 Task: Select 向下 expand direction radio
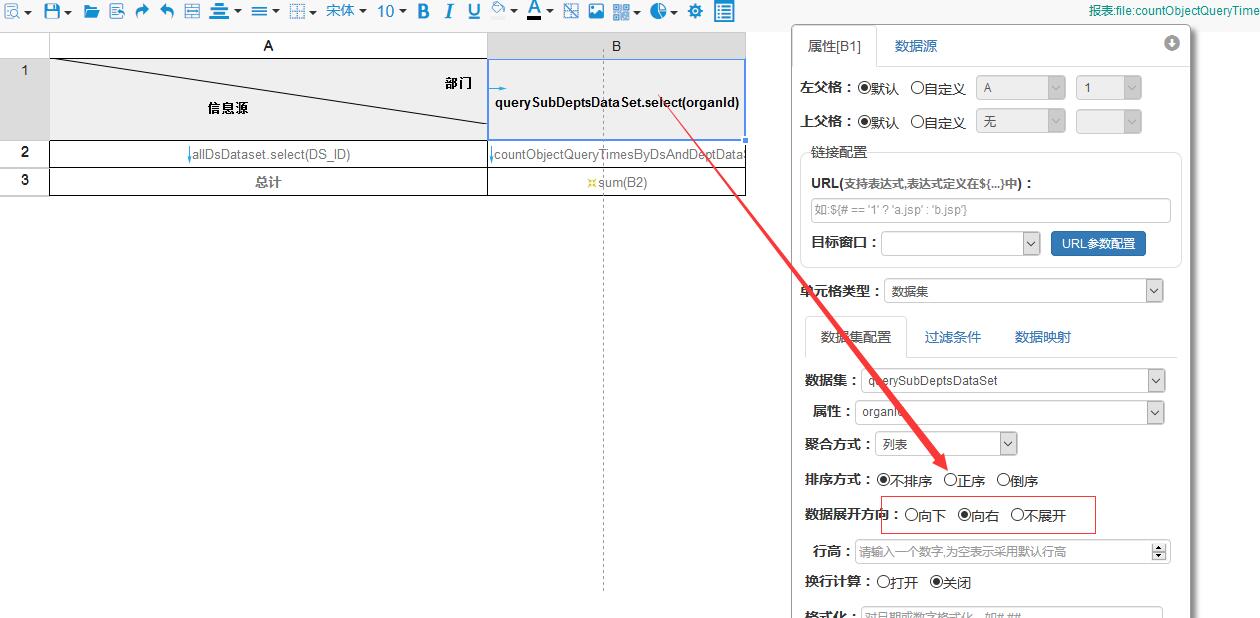911,515
